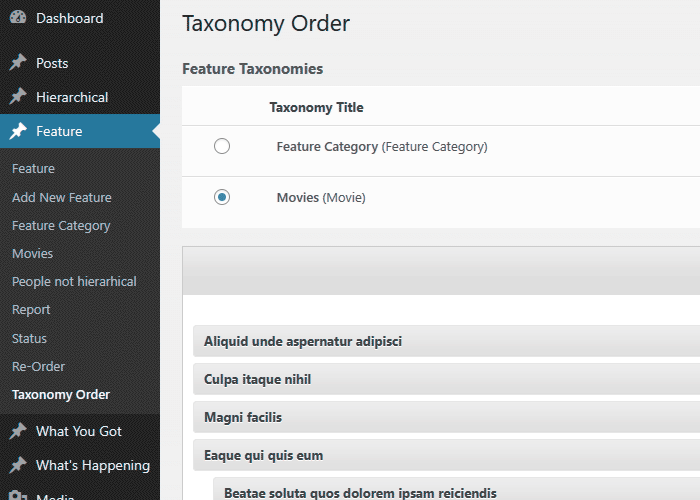Select the Aliquid unde aspernatur adipisci item
This screenshot has height=500, width=700.
(303, 341)
